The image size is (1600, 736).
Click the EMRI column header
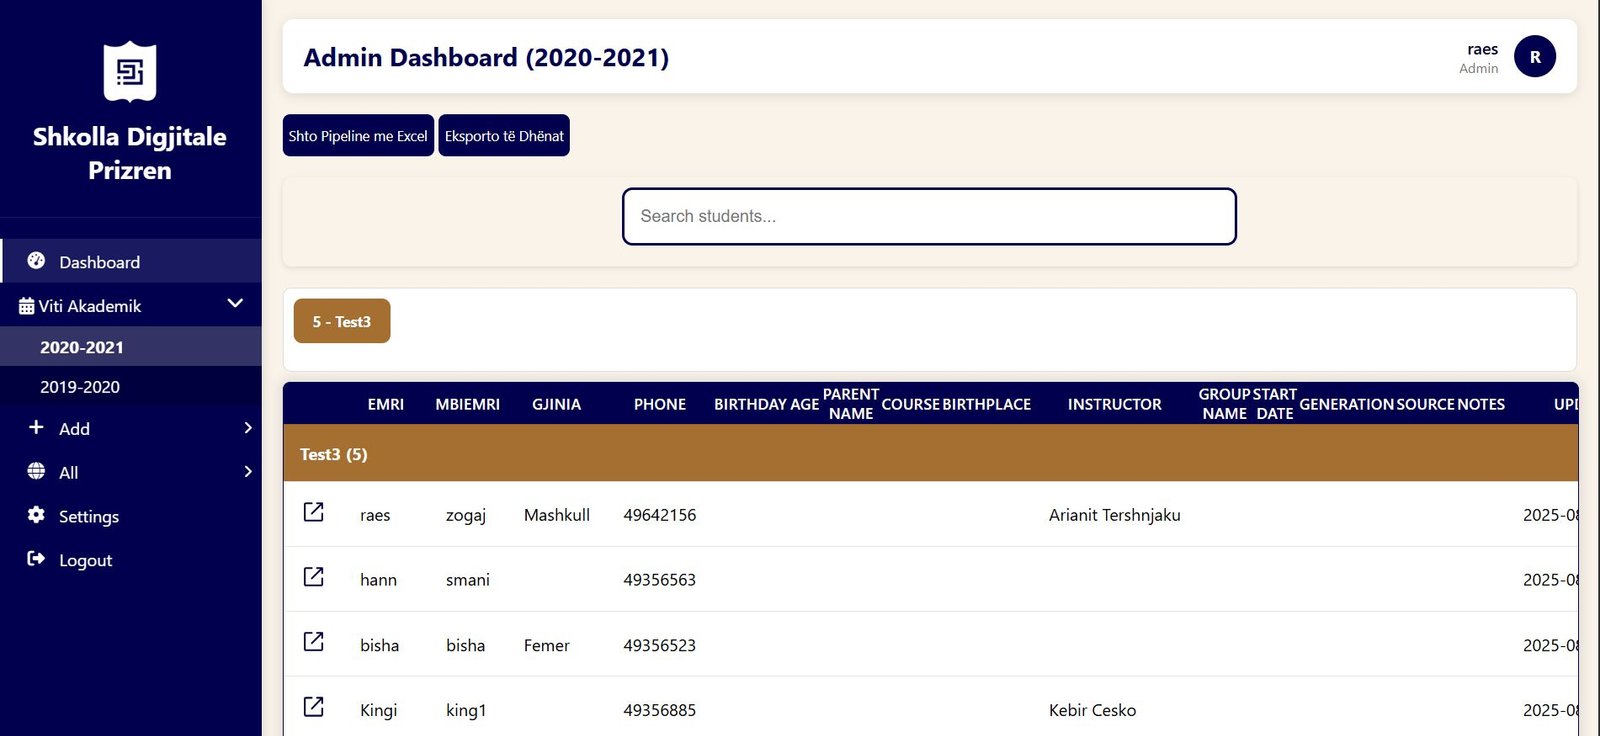pos(386,404)
